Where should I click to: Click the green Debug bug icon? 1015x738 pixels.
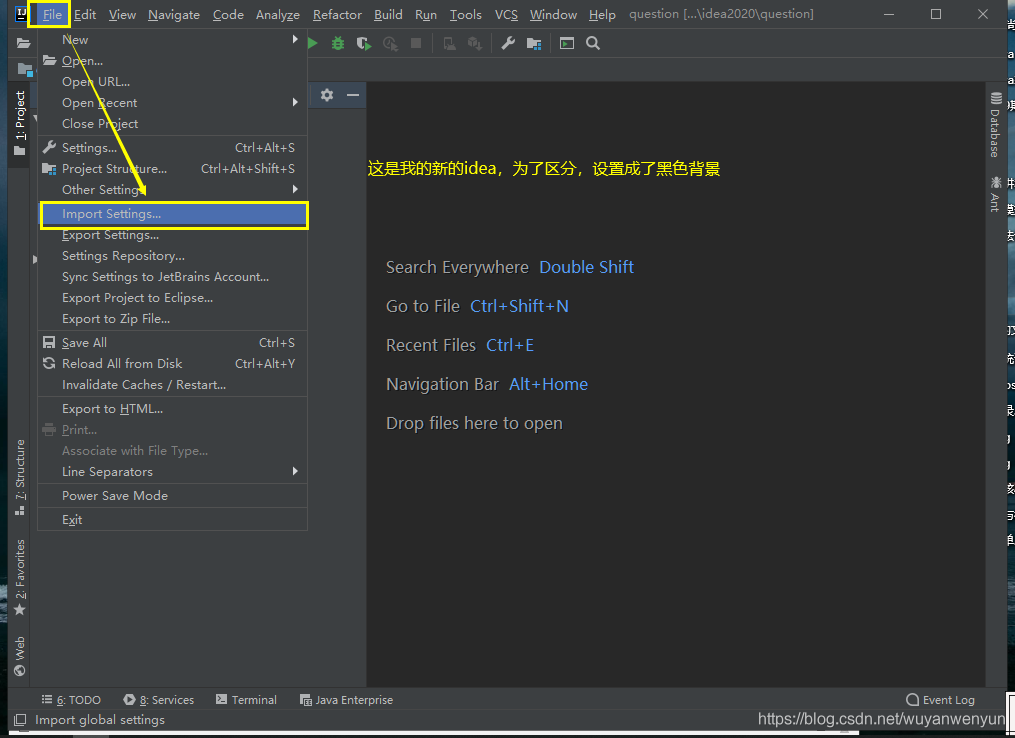[338, 43]
